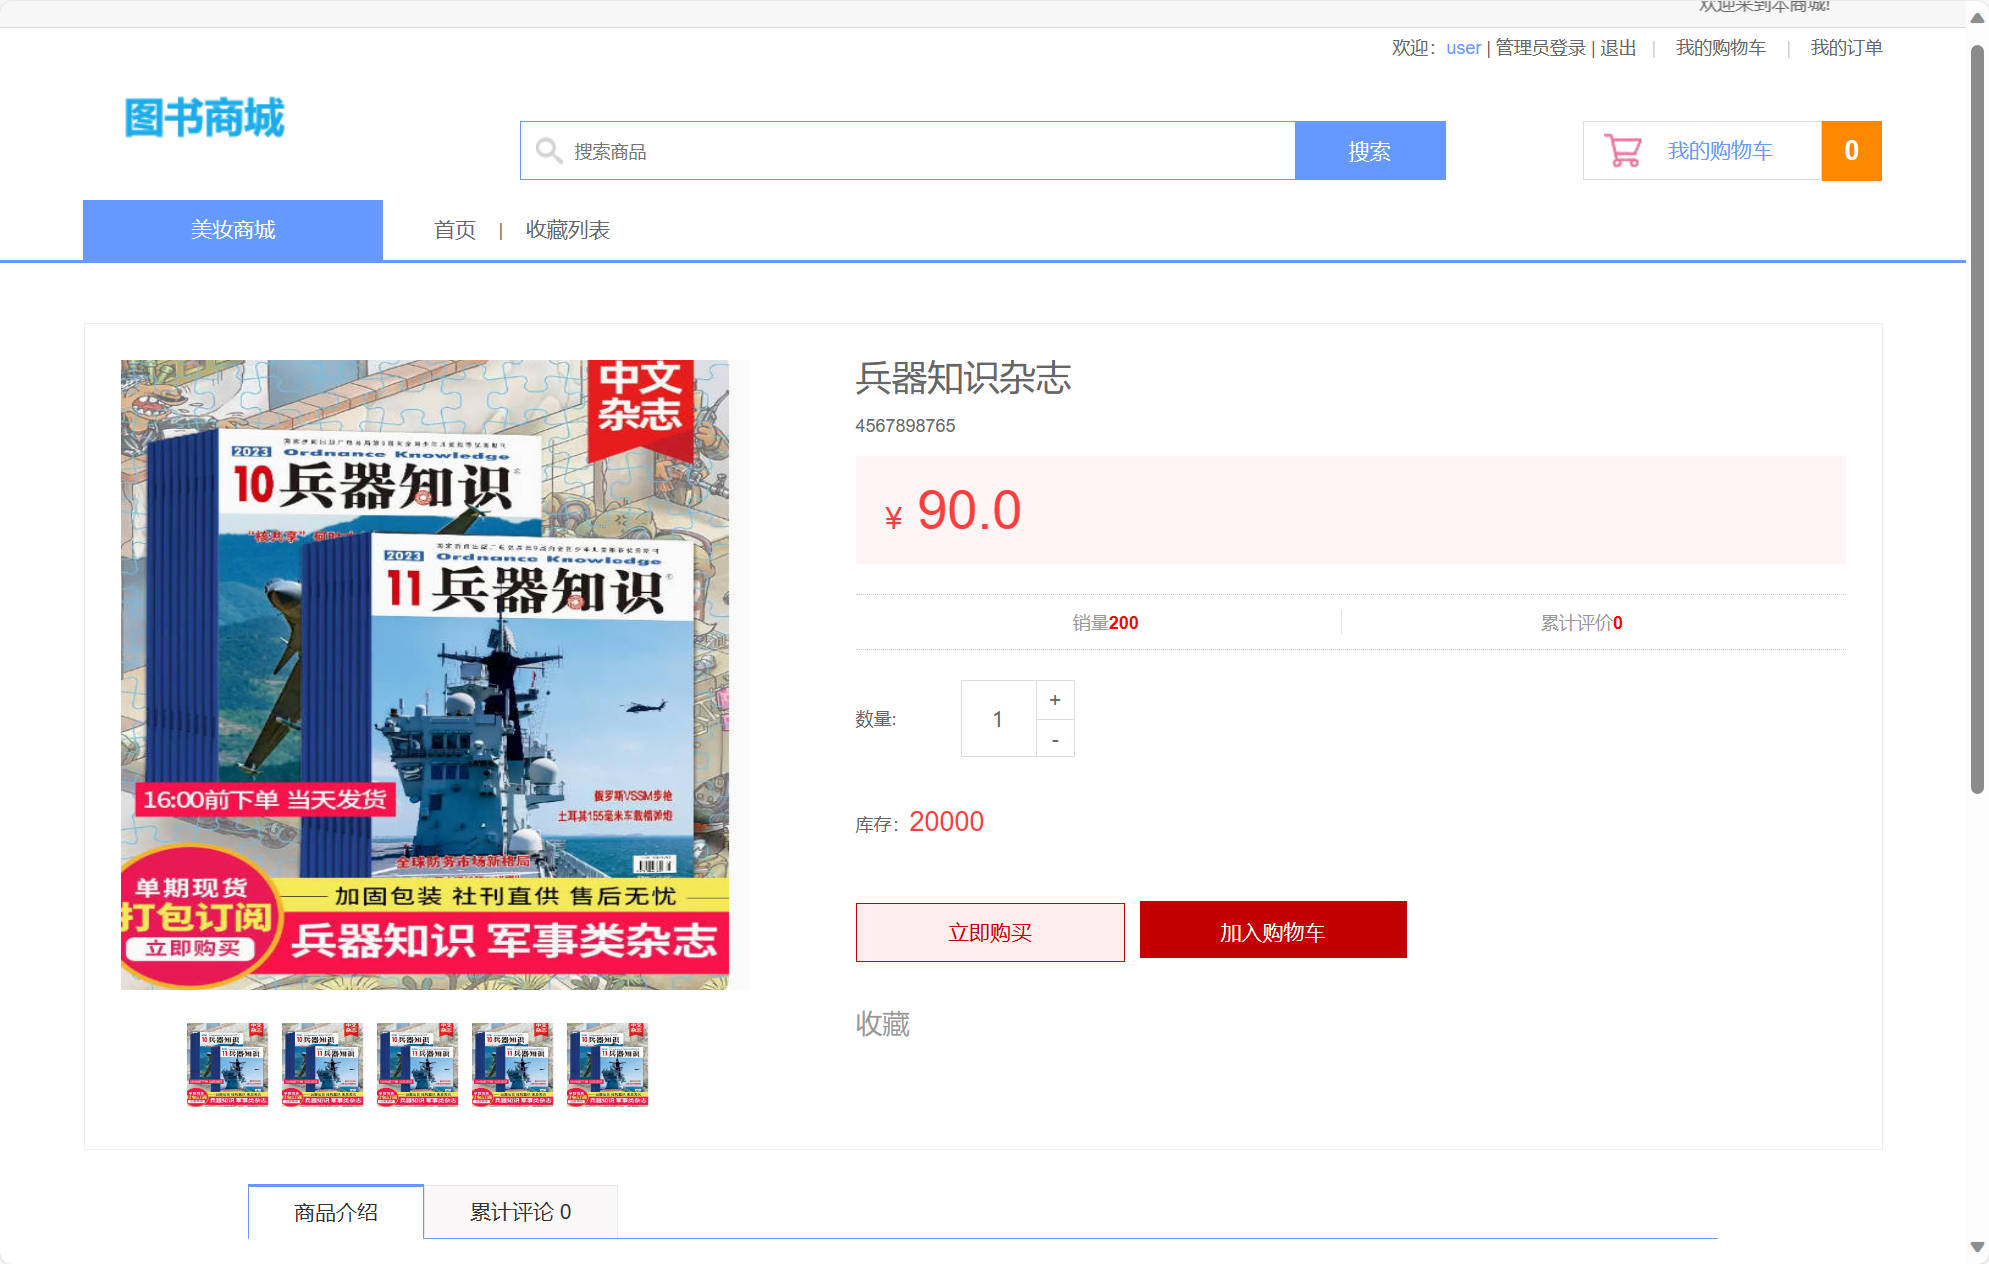The width and height of the screenshot is (1989, 1264).
Task: Switch to the 累计评论 0 tab
Action: point(521,1210)
